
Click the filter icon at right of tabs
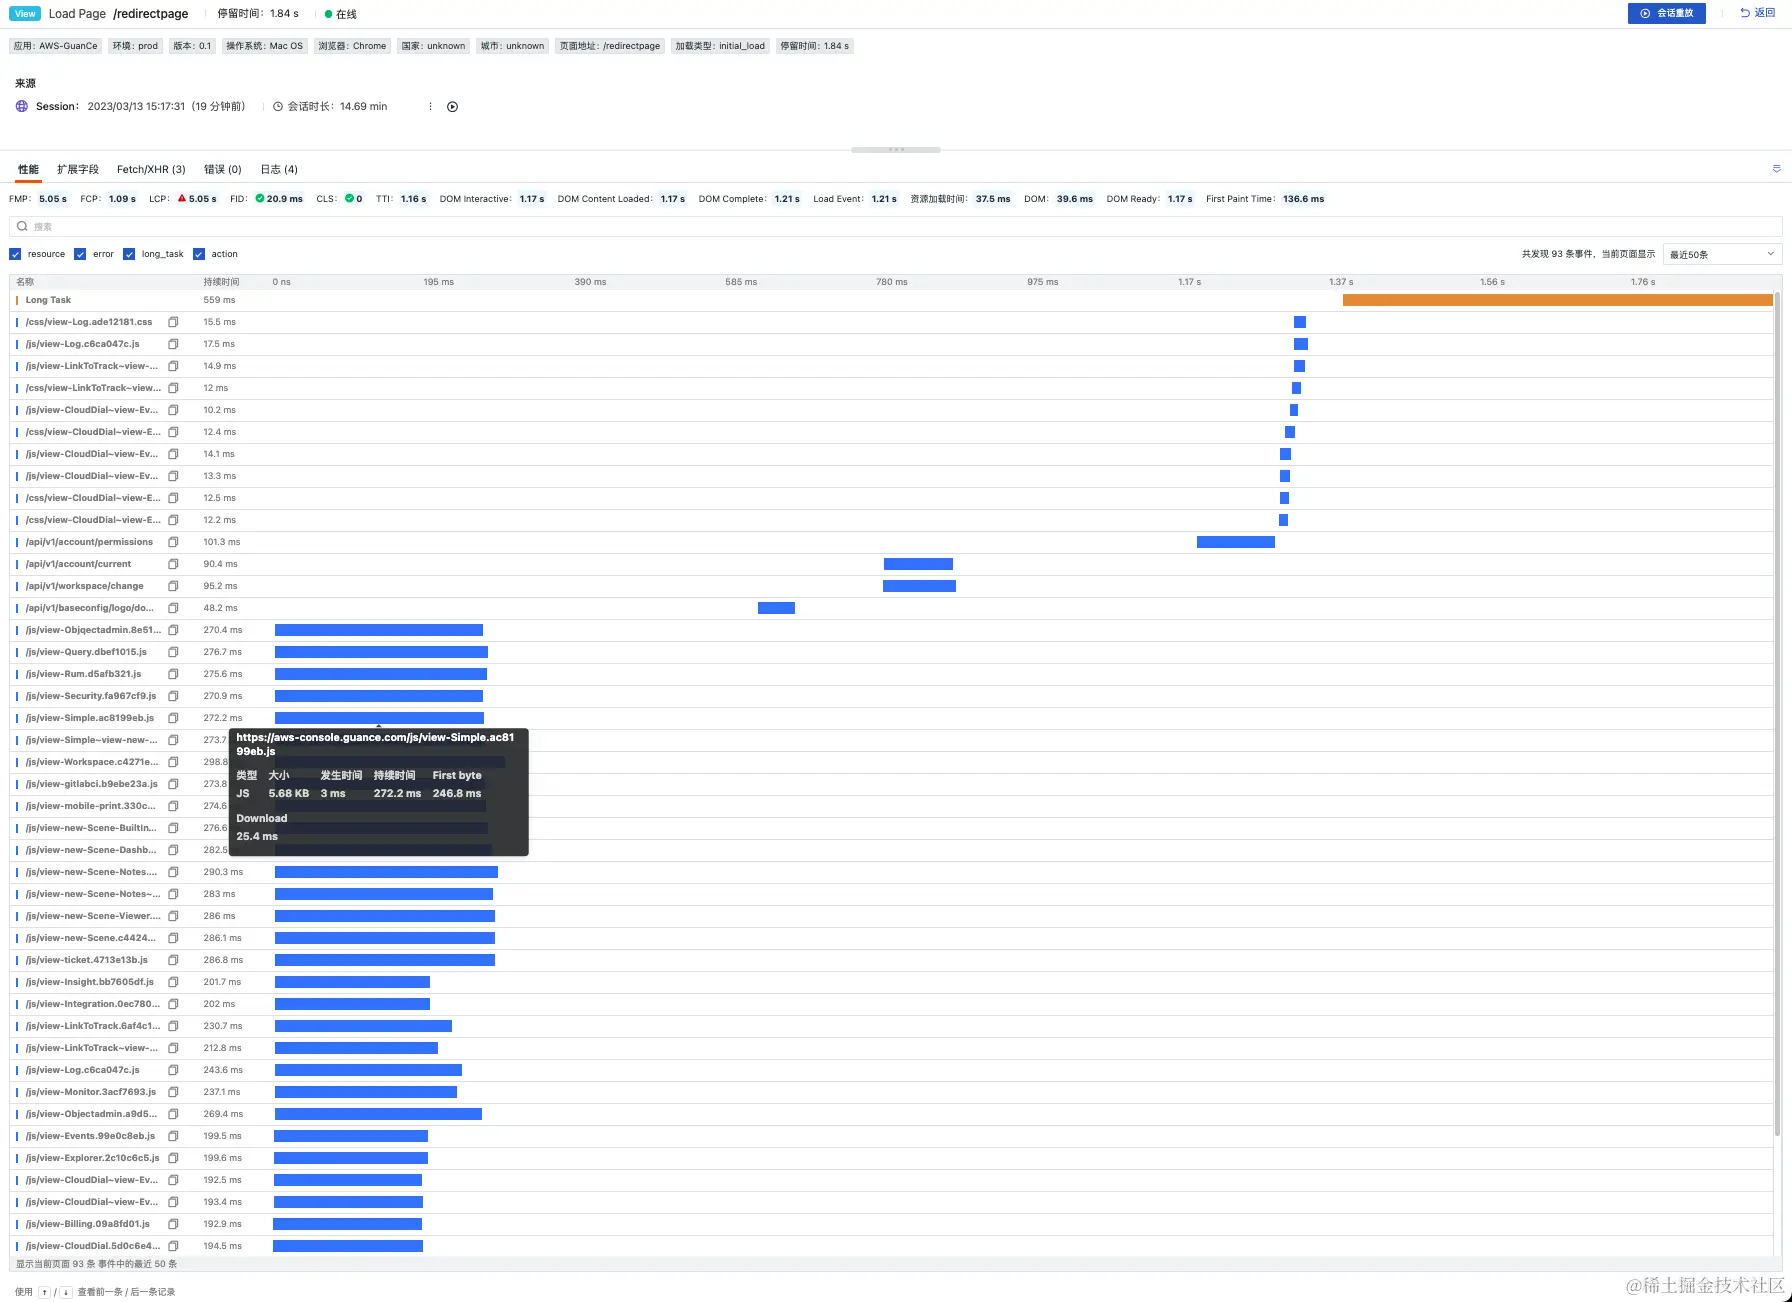click(1776, 169)
